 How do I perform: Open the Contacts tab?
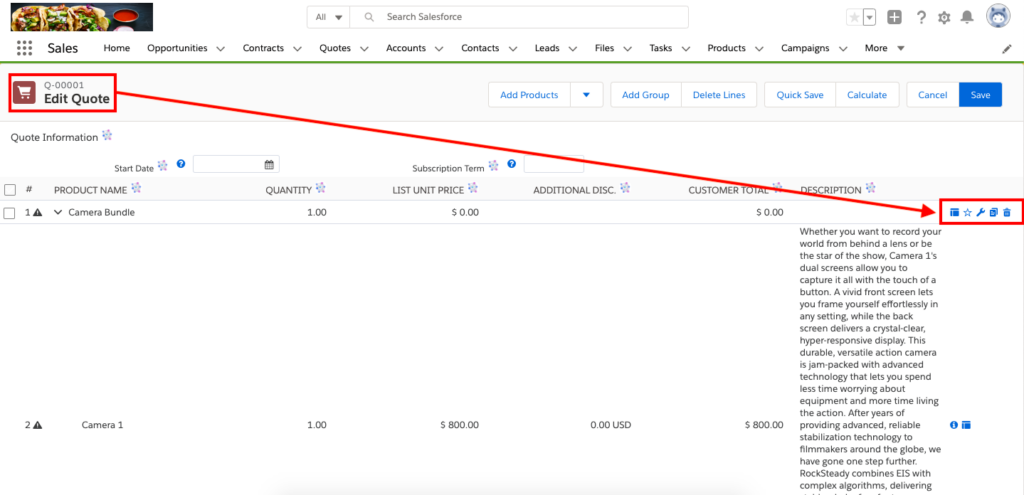(x=480, y=48)
